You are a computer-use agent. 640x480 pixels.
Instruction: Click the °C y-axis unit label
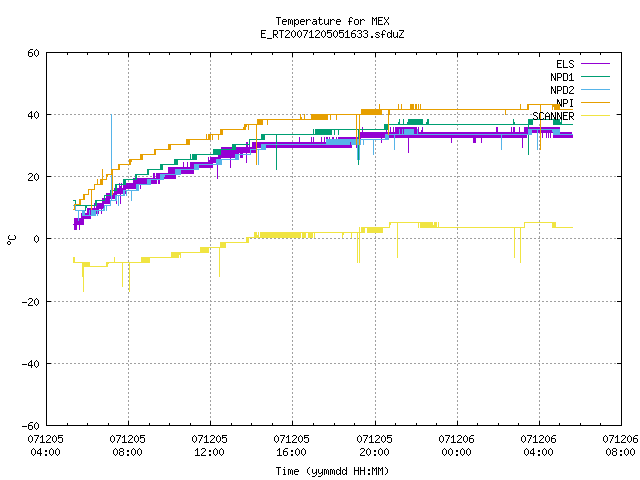click(x=11, y=240)
